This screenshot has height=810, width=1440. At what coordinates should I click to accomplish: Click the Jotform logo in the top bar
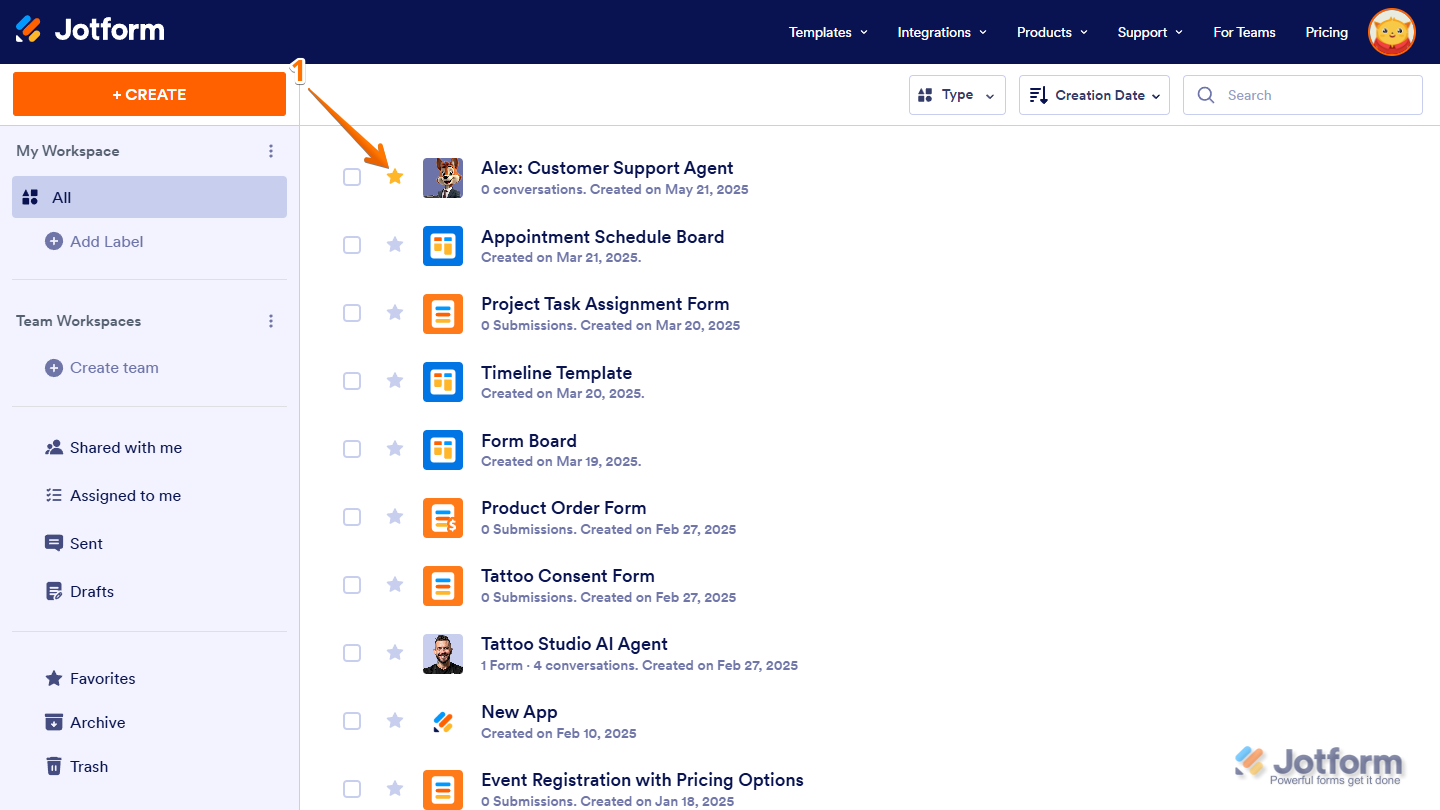[90, 29]
